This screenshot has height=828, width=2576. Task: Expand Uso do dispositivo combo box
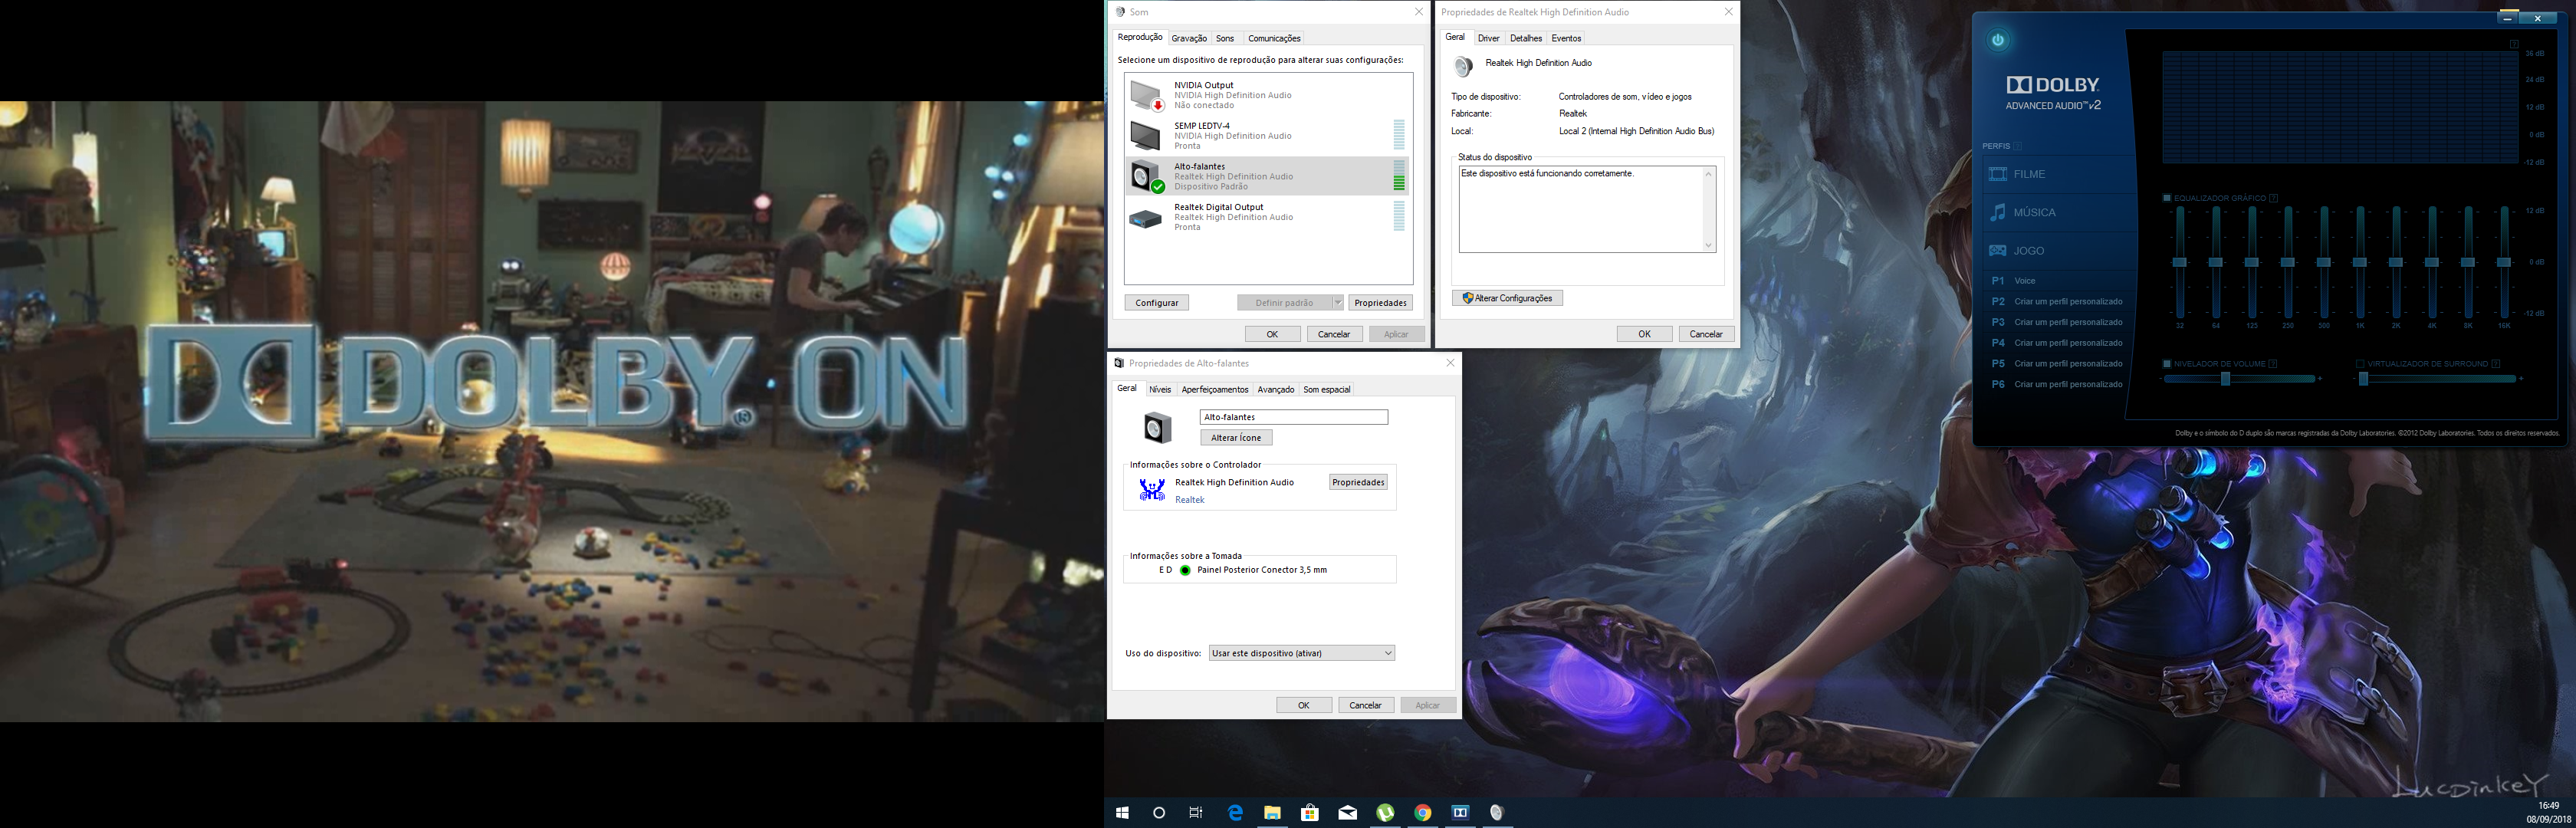tap(1302, 653)
